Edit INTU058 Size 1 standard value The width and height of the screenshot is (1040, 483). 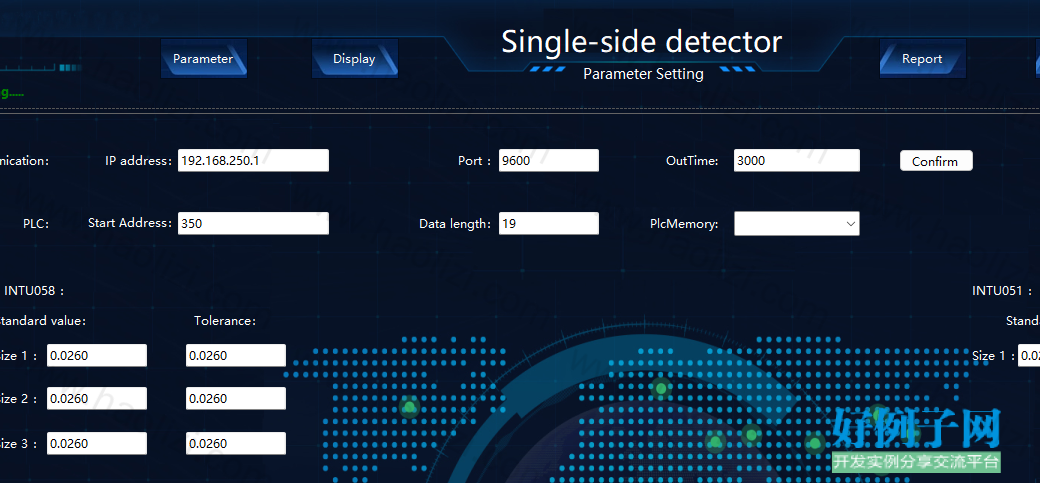pos(97,356)
